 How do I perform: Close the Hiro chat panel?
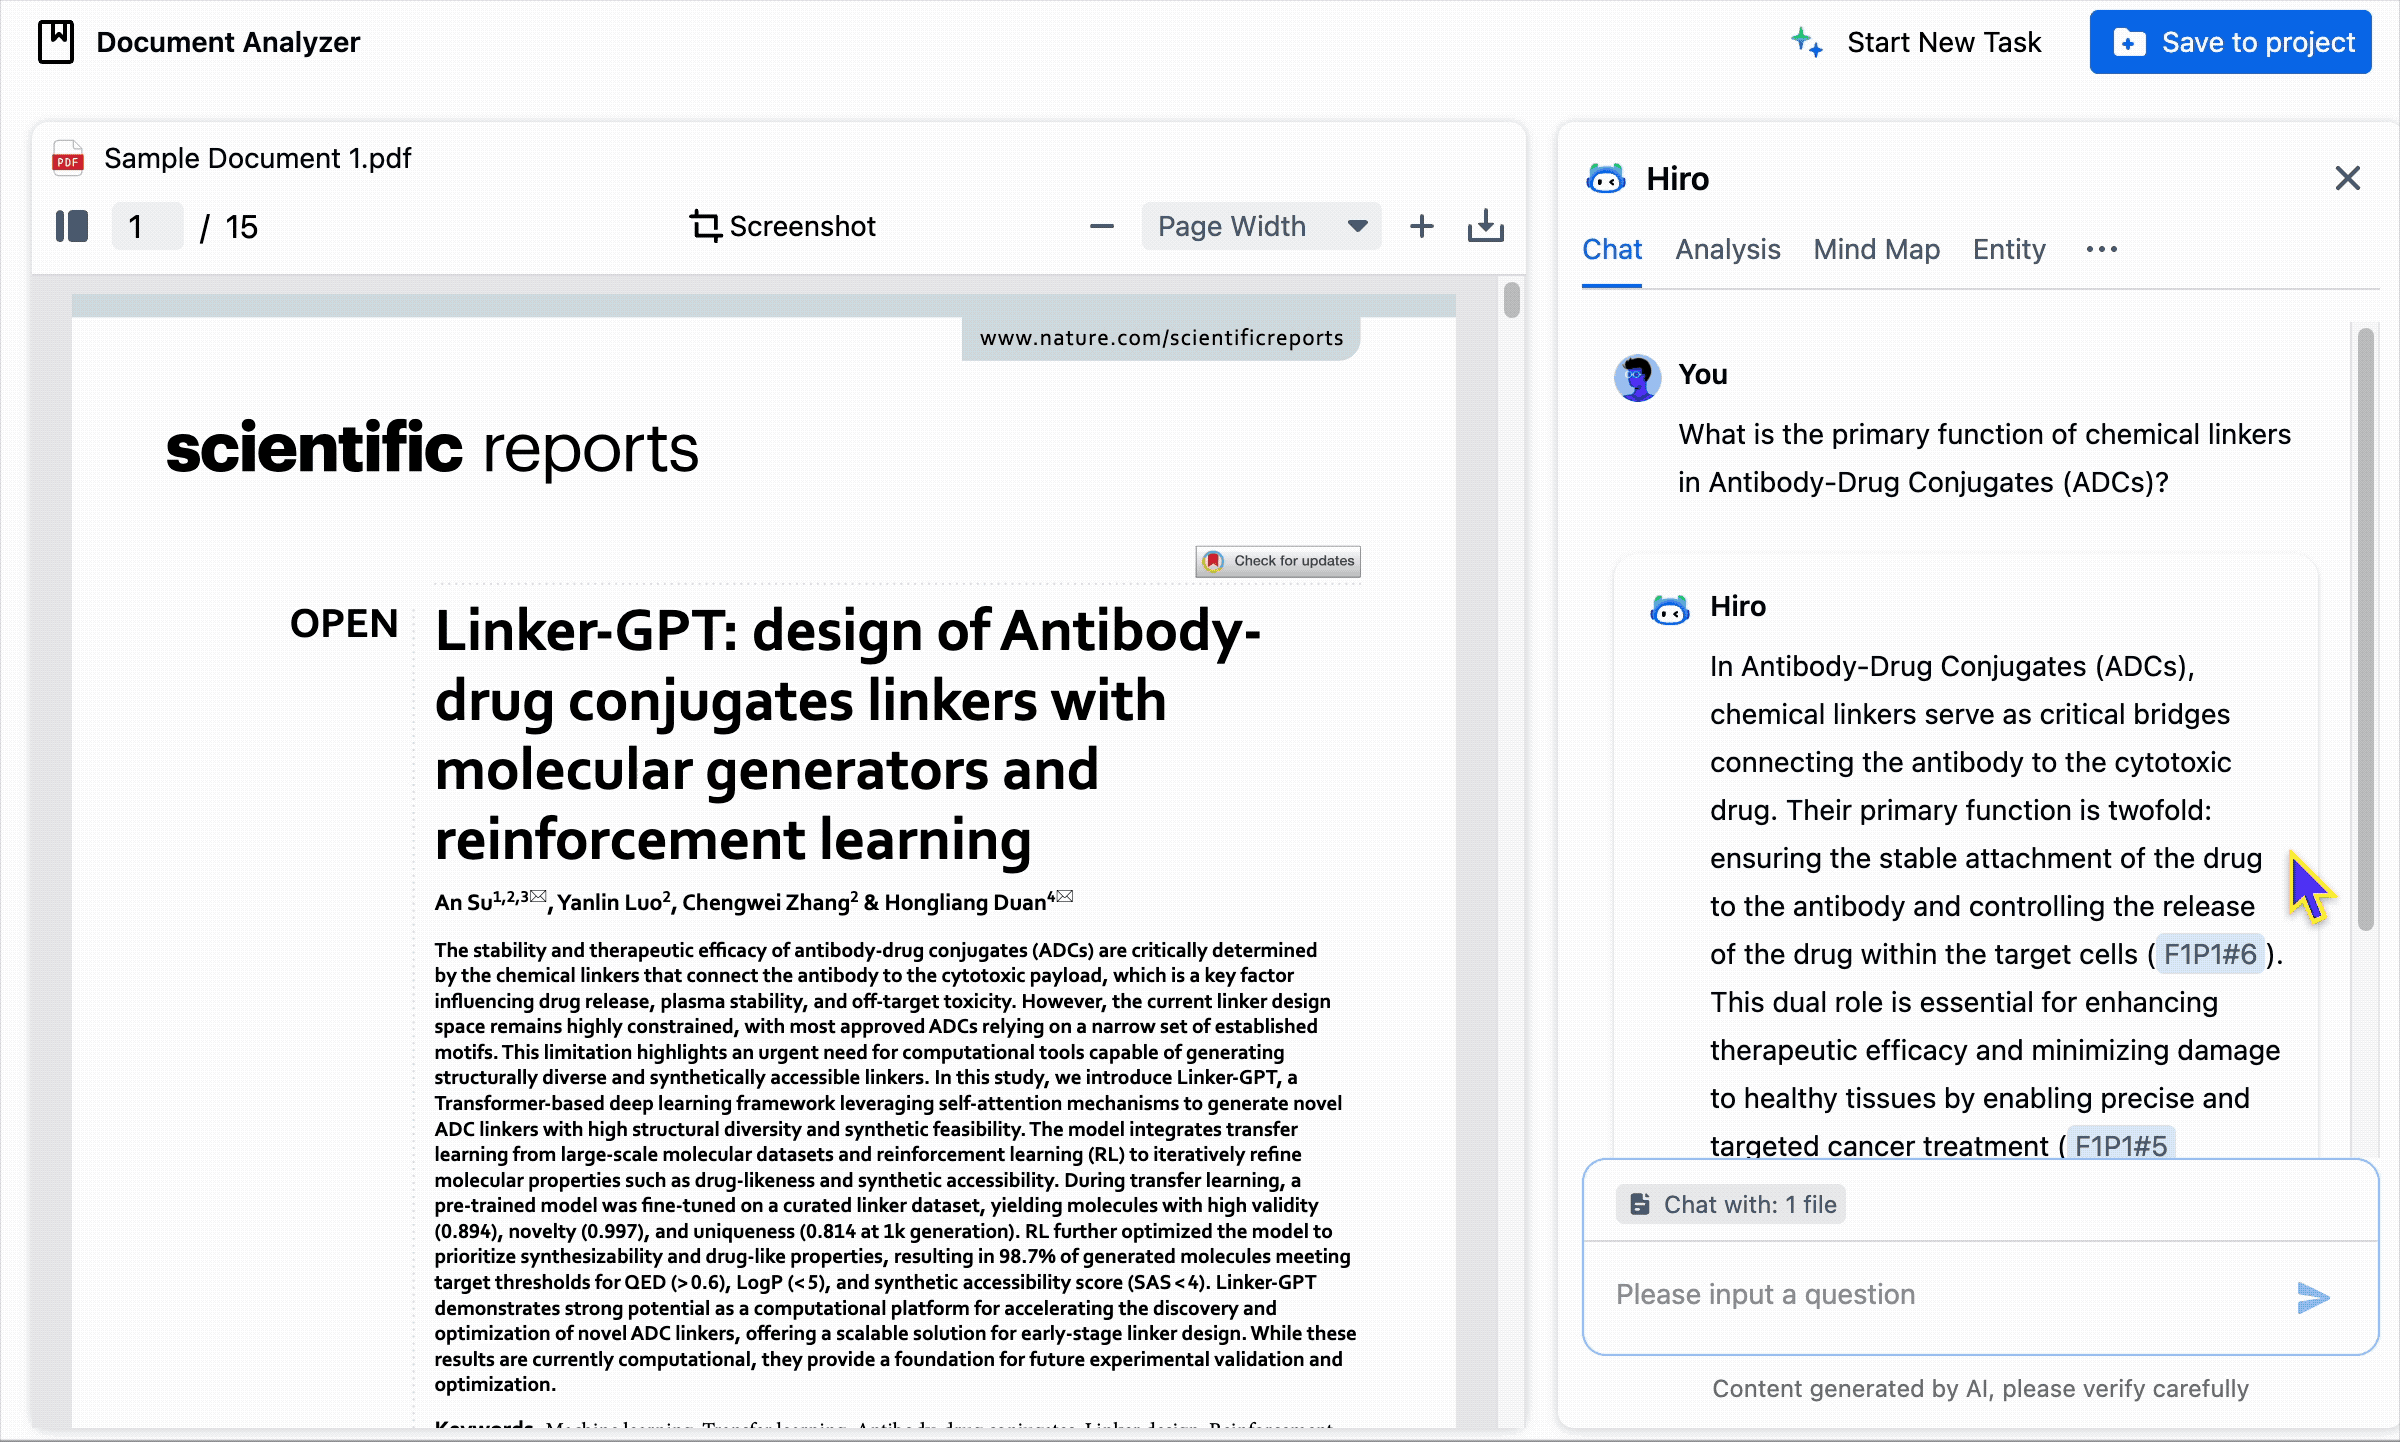(x=2347, y=179)
